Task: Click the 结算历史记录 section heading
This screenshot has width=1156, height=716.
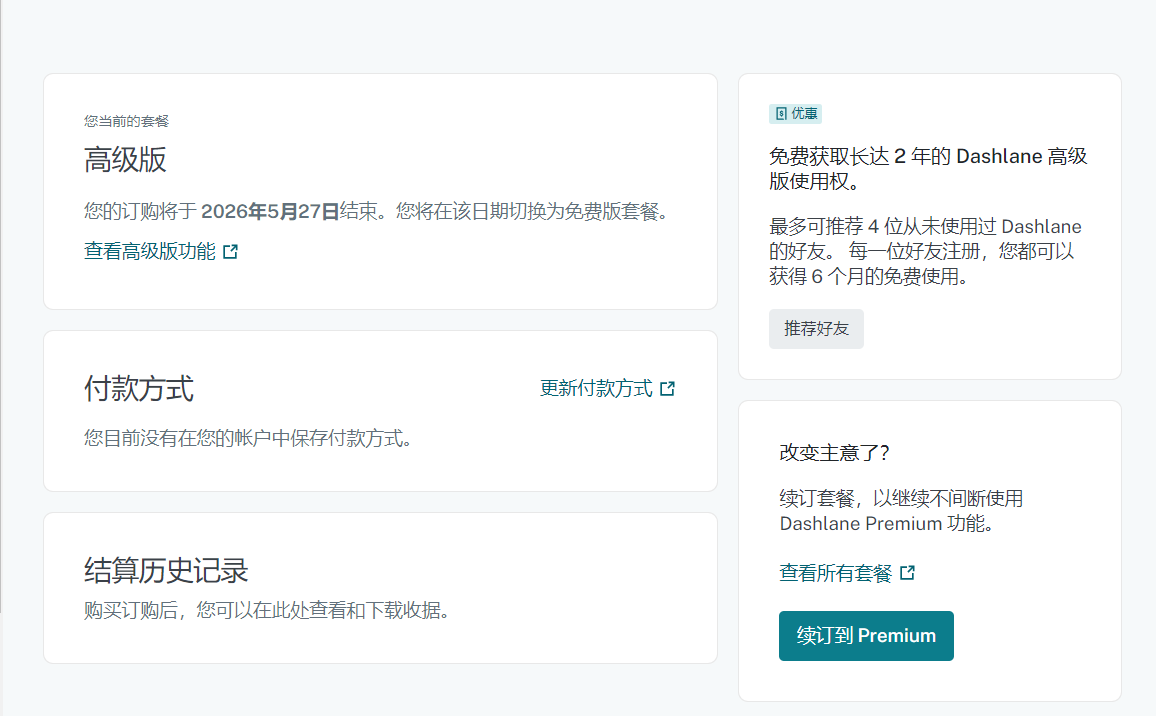Action: [x=166, y=571]
